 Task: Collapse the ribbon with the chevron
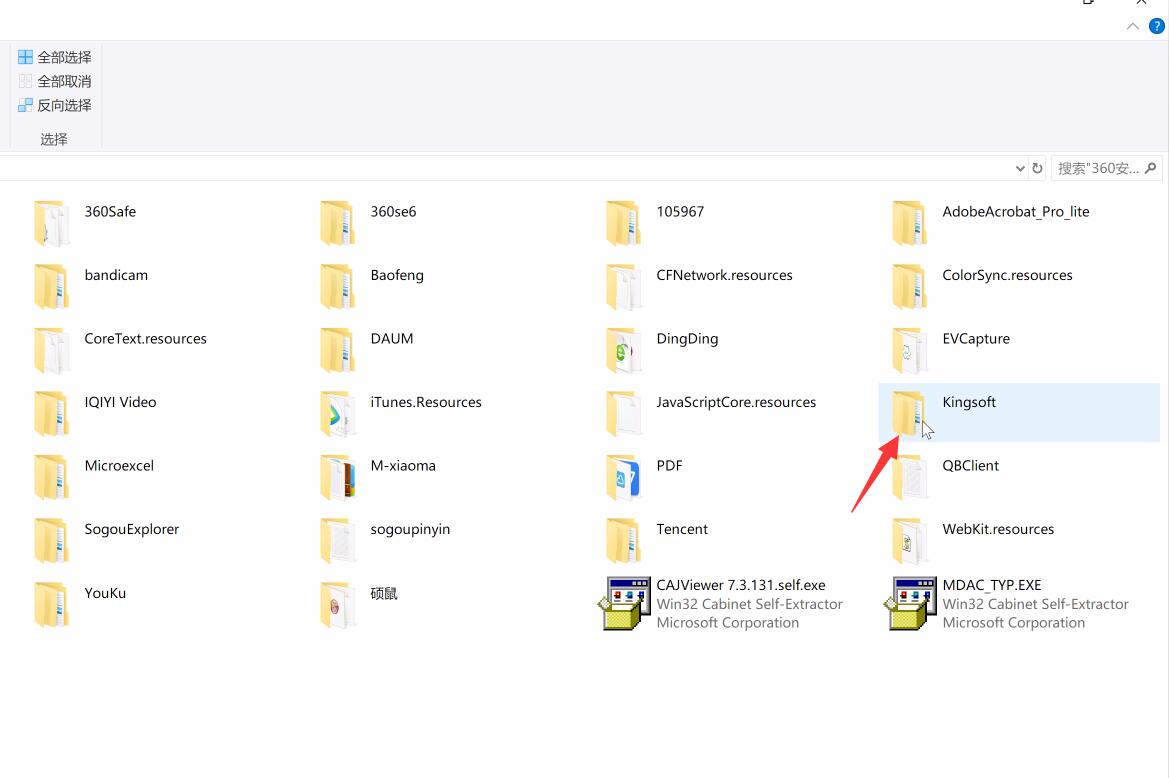1132,26
